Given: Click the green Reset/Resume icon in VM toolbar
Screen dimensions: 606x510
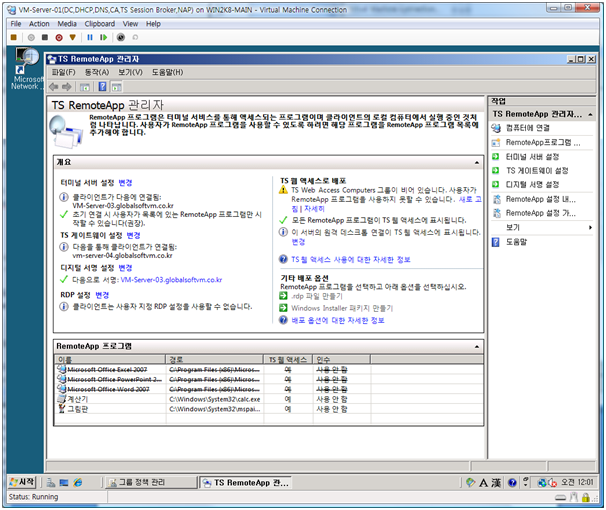Looking at the screenshot, I should [x=103, y=37].
